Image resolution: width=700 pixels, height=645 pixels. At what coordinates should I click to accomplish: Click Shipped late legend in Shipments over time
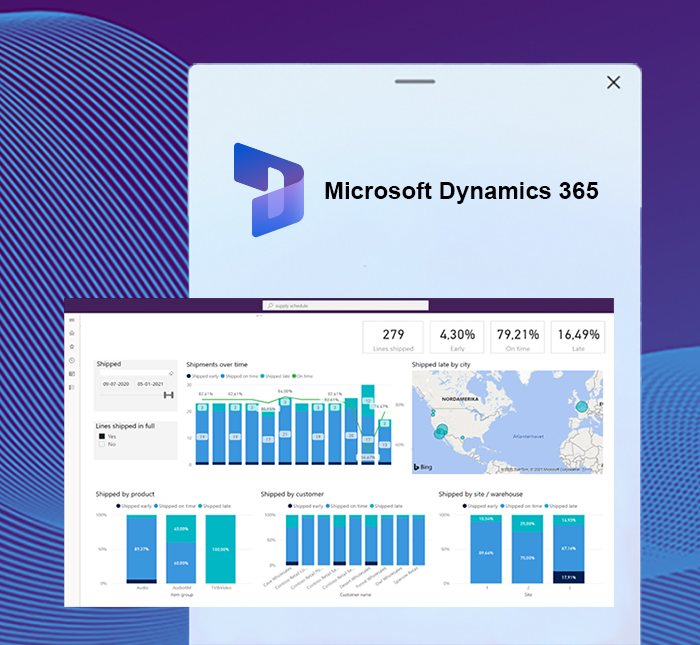point(275,376)
